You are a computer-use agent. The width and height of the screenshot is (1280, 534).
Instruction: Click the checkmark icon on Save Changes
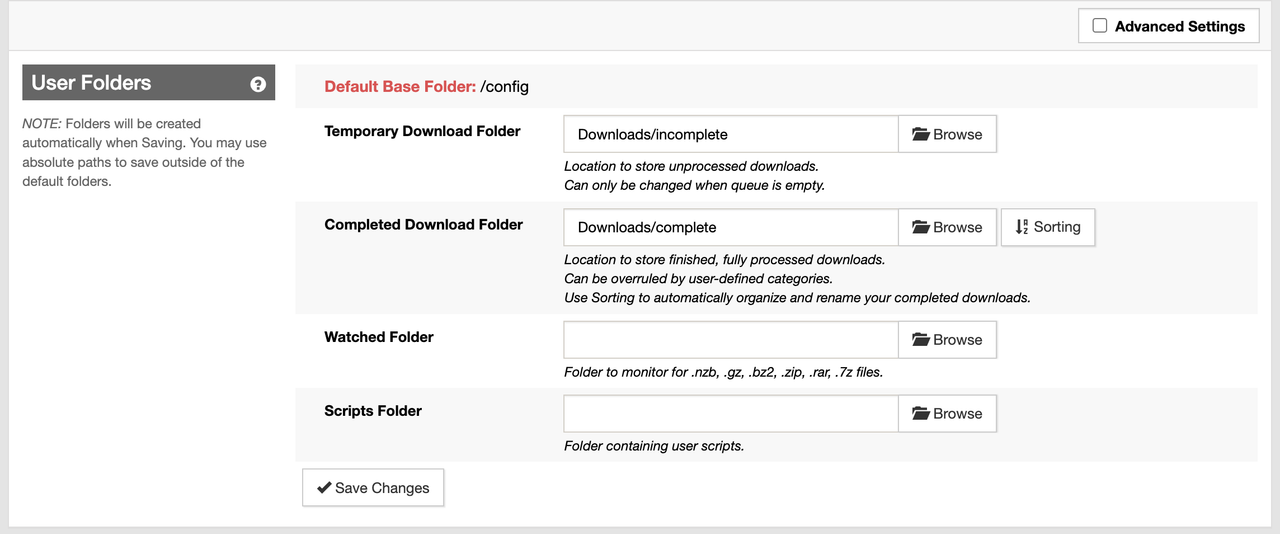[x=324, y=488]
